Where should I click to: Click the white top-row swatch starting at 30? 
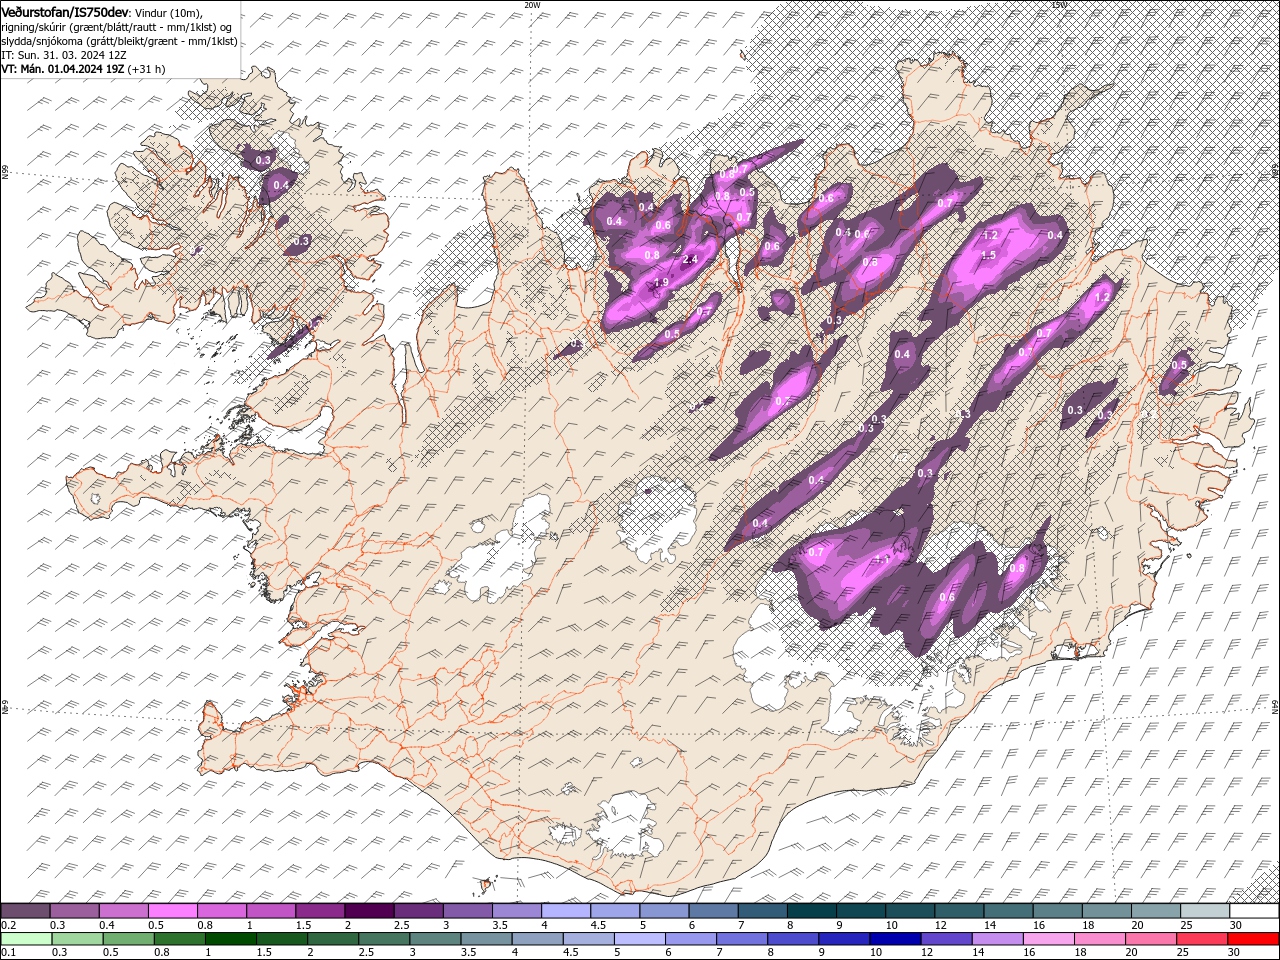[1254, 911]
